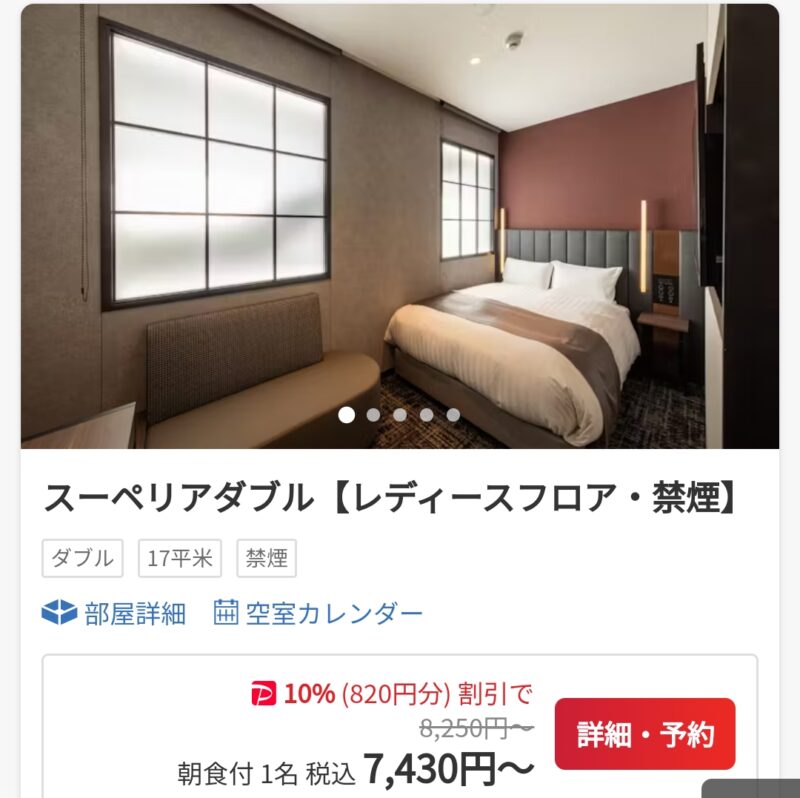Click the vacancy calendar icon
Screen dimensions: 800x798
pyautogui.click(x=226, y=612)
